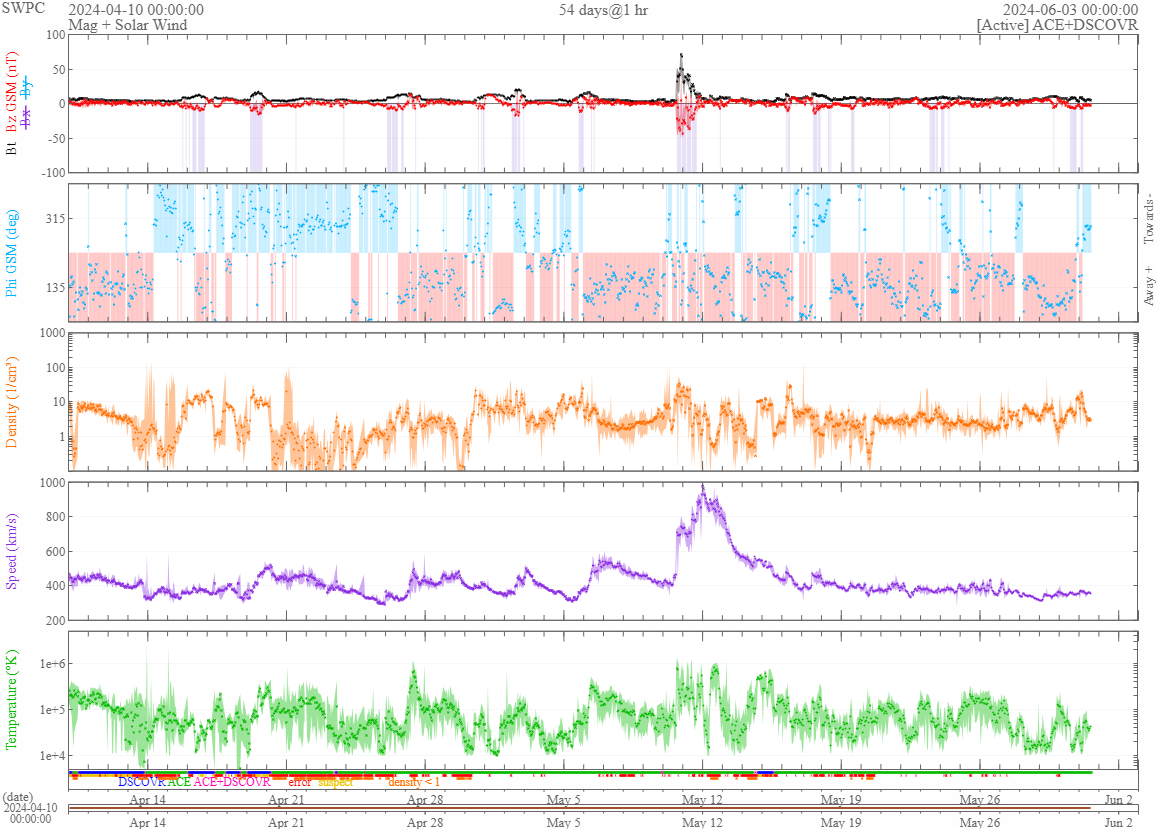The height and width of the screenshot is (829, 1158).
Task: Click the blue DSCOVR legend entry
Action: pyautogui.click(x=142, y=782)
